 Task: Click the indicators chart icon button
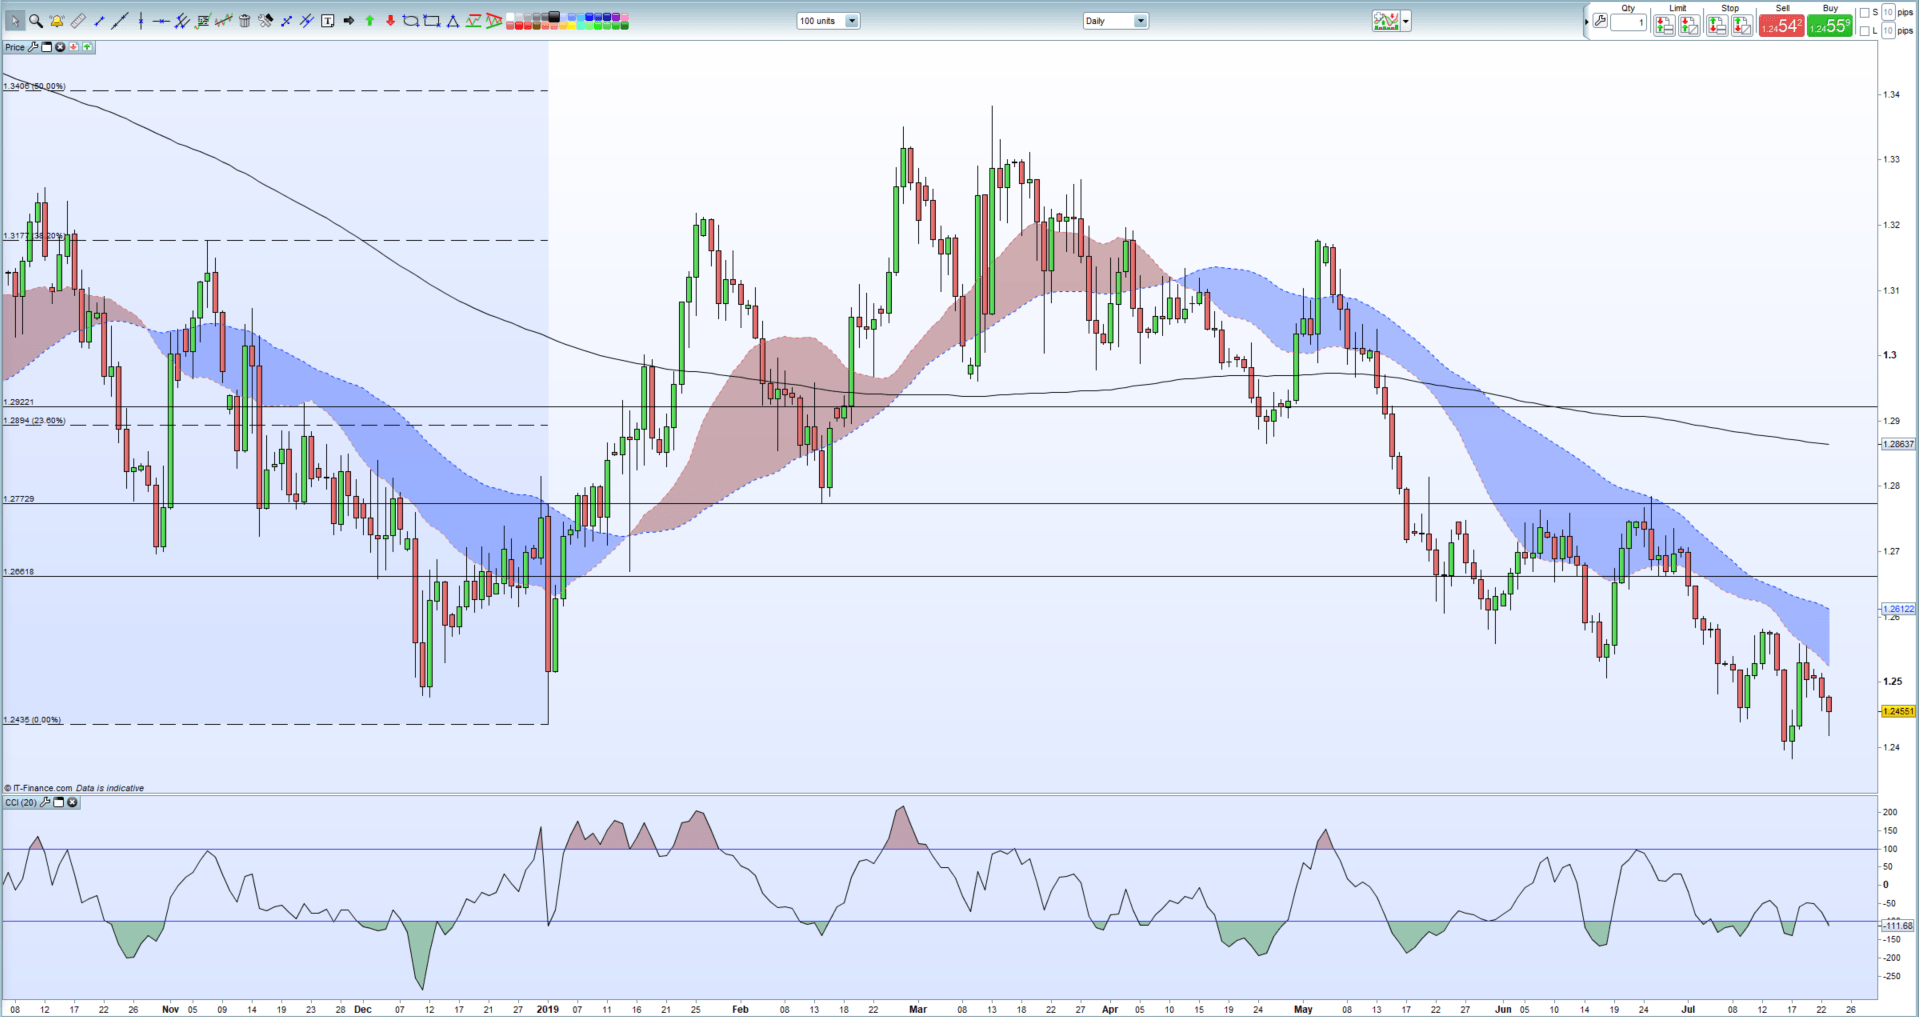click(x=1386, y=21)
